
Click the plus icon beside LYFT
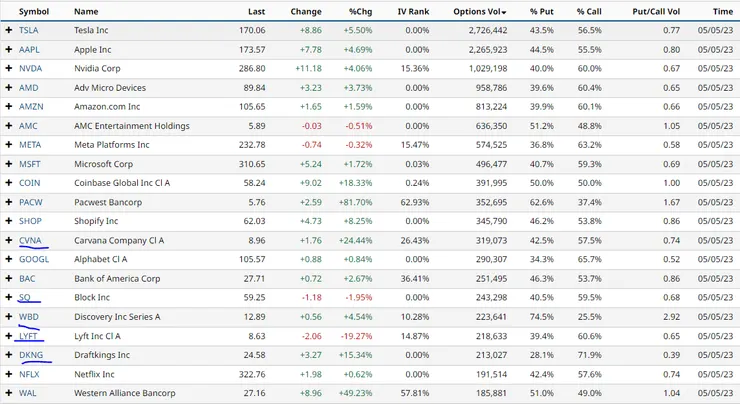point(8,336)
